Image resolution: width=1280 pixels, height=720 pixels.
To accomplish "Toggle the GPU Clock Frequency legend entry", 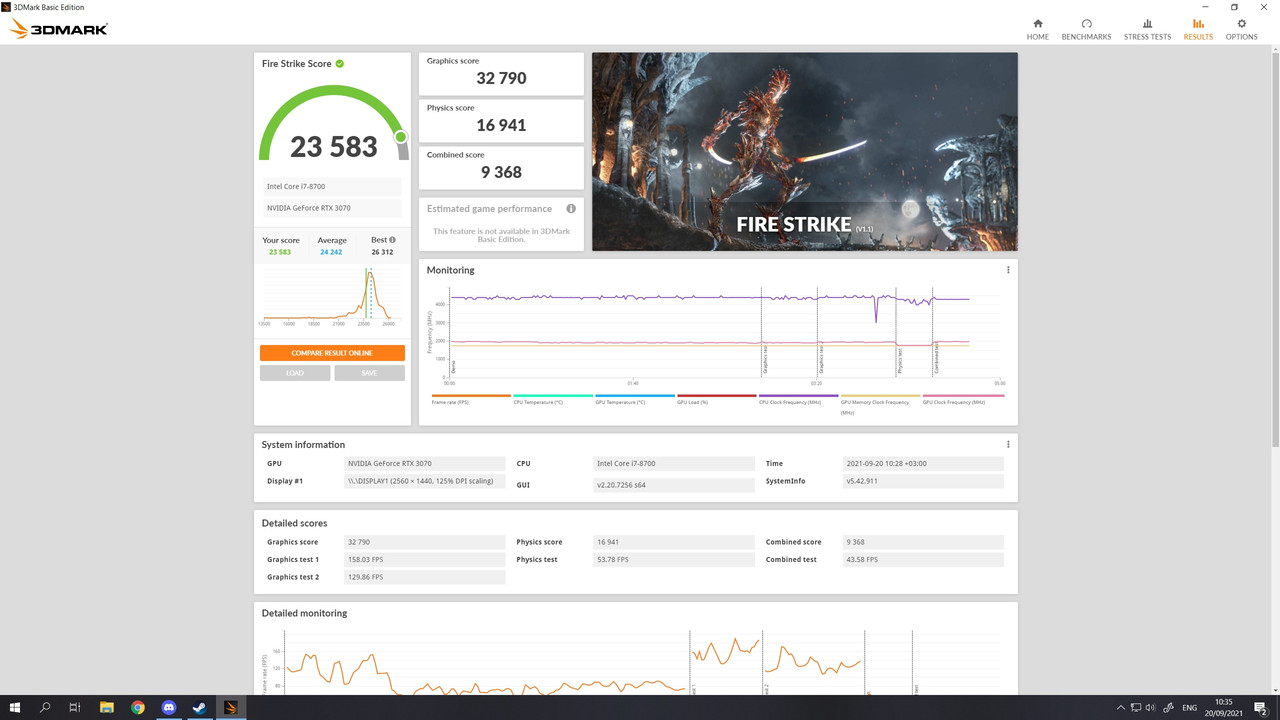I will pos(963,399).
